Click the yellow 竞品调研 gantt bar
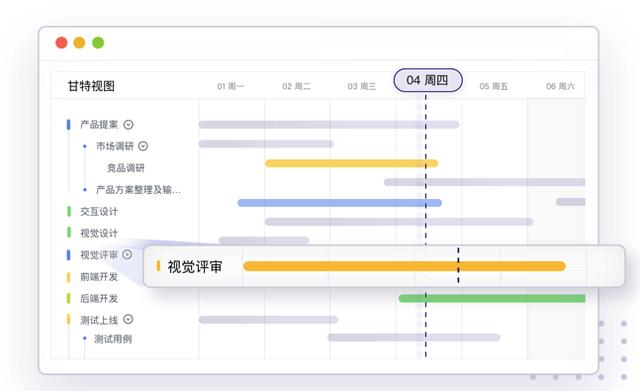640x391 pixels. click(351, 164)
